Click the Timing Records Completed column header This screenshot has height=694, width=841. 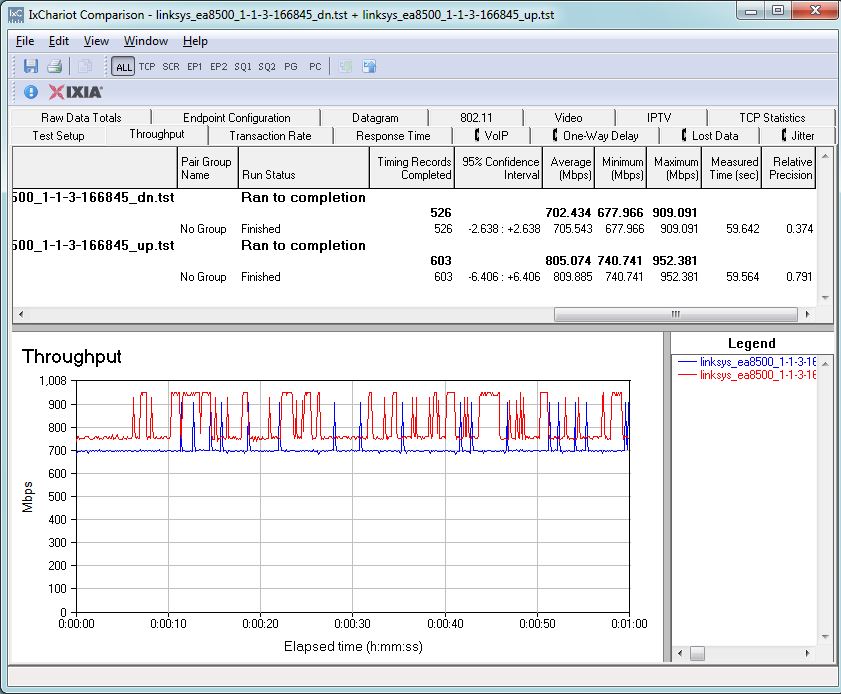point(412,168)
